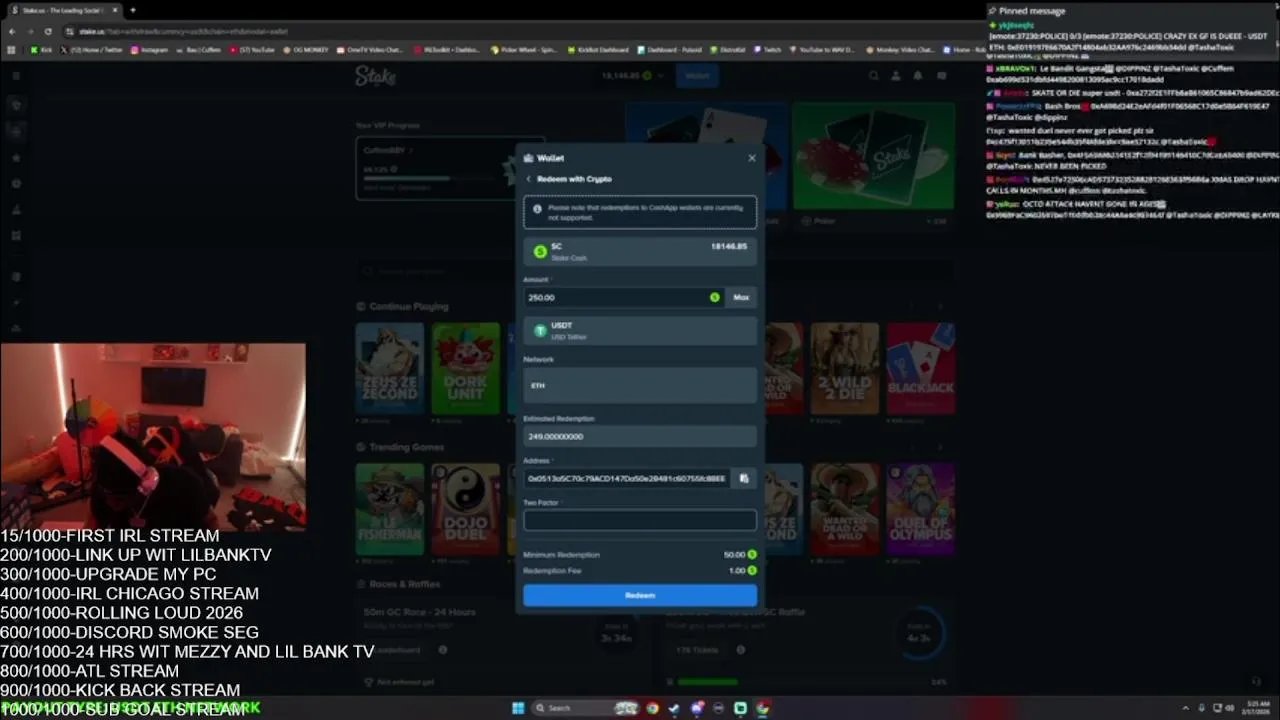Click the Max amount button

tap(741, 297)
